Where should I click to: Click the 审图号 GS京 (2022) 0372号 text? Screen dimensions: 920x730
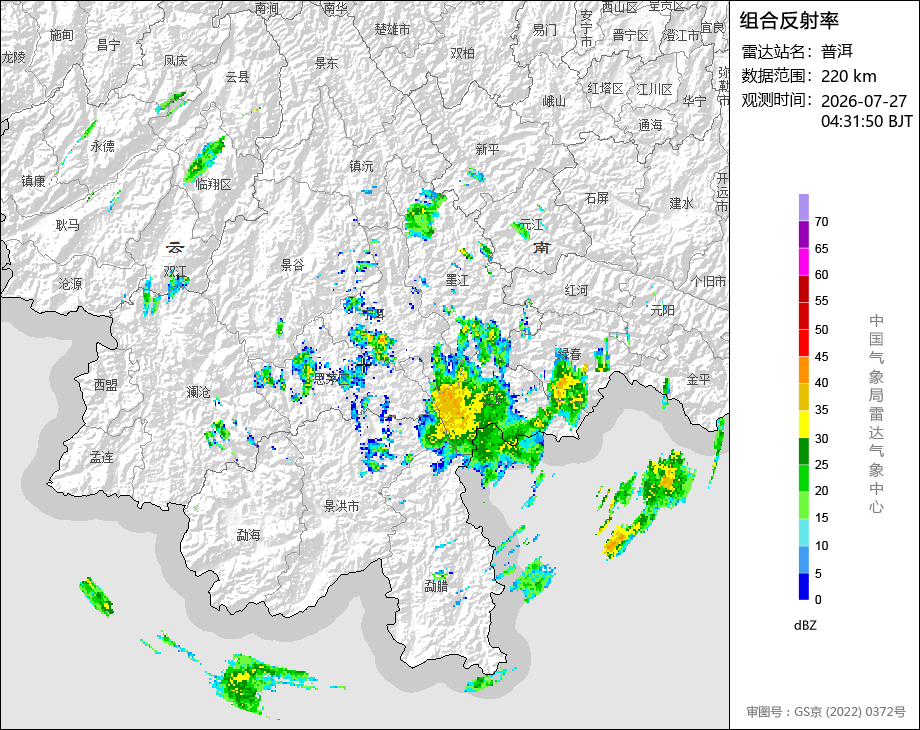pyautogui.click(x=826, y=712)
